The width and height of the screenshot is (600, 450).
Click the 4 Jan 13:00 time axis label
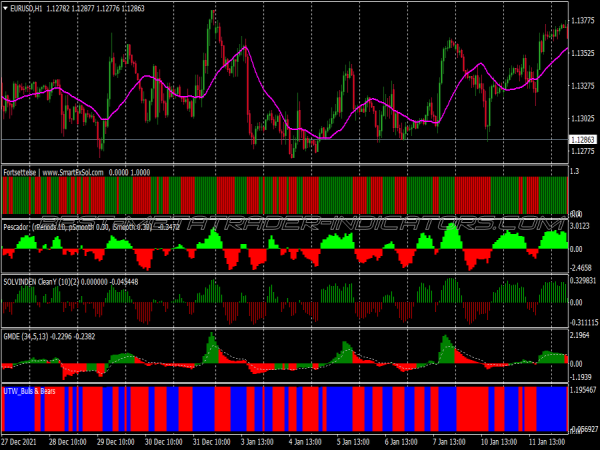(x=305, y=442)
